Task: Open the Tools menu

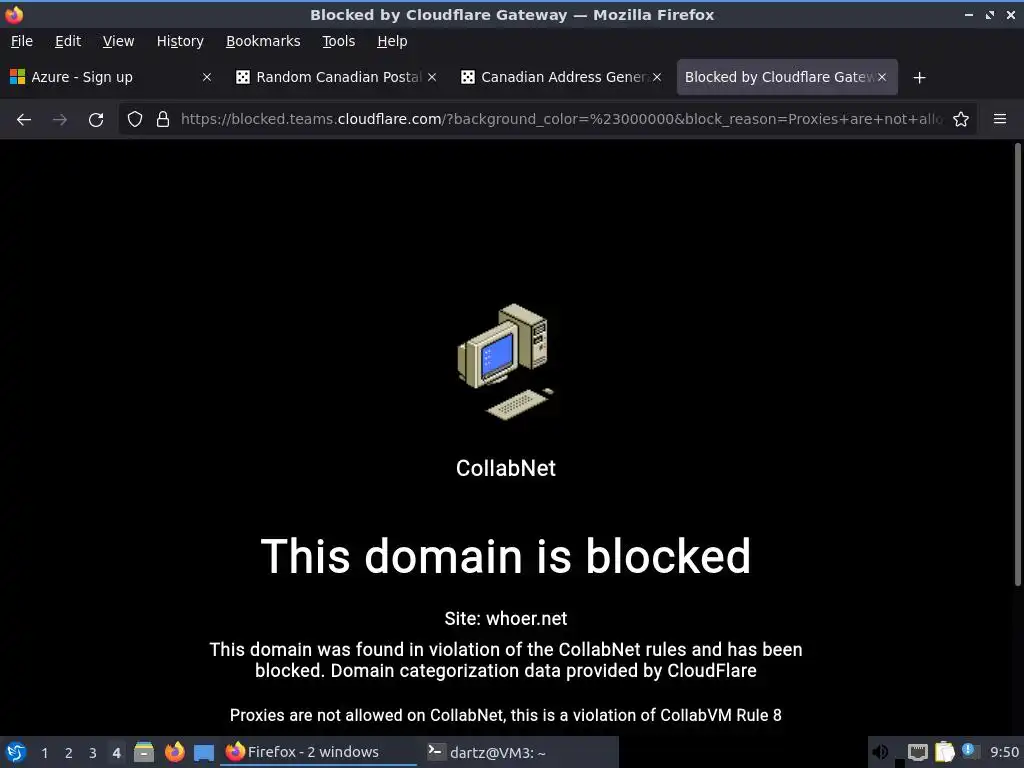Action: 338,41
